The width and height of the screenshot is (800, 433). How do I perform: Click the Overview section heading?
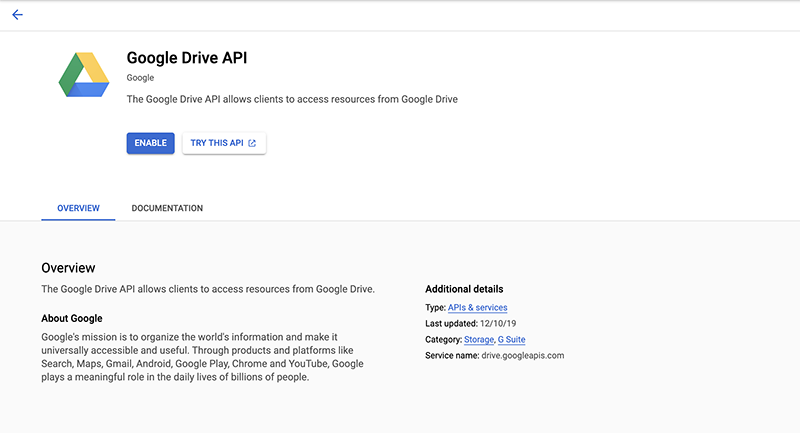tap(68, 268)
